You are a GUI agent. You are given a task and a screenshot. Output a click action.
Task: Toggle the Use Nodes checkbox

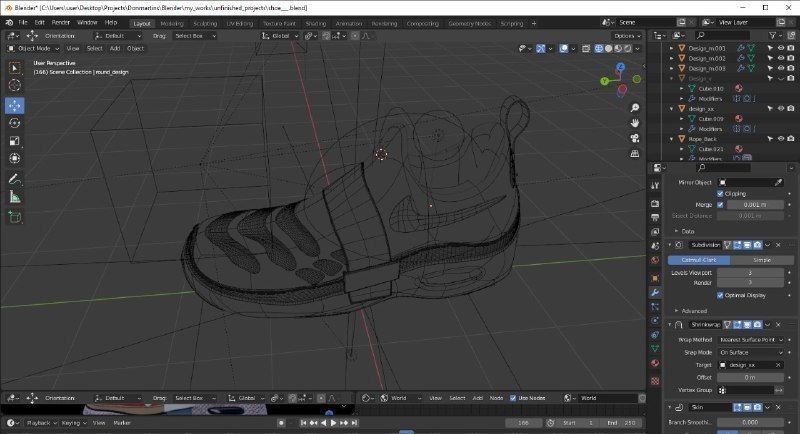[x=513, y=398]
